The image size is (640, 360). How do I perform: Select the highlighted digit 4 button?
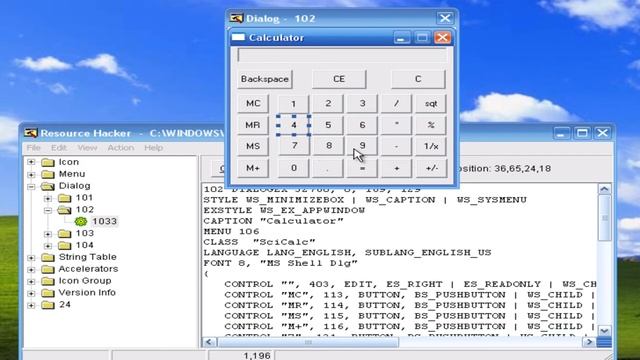coord(293,125)
